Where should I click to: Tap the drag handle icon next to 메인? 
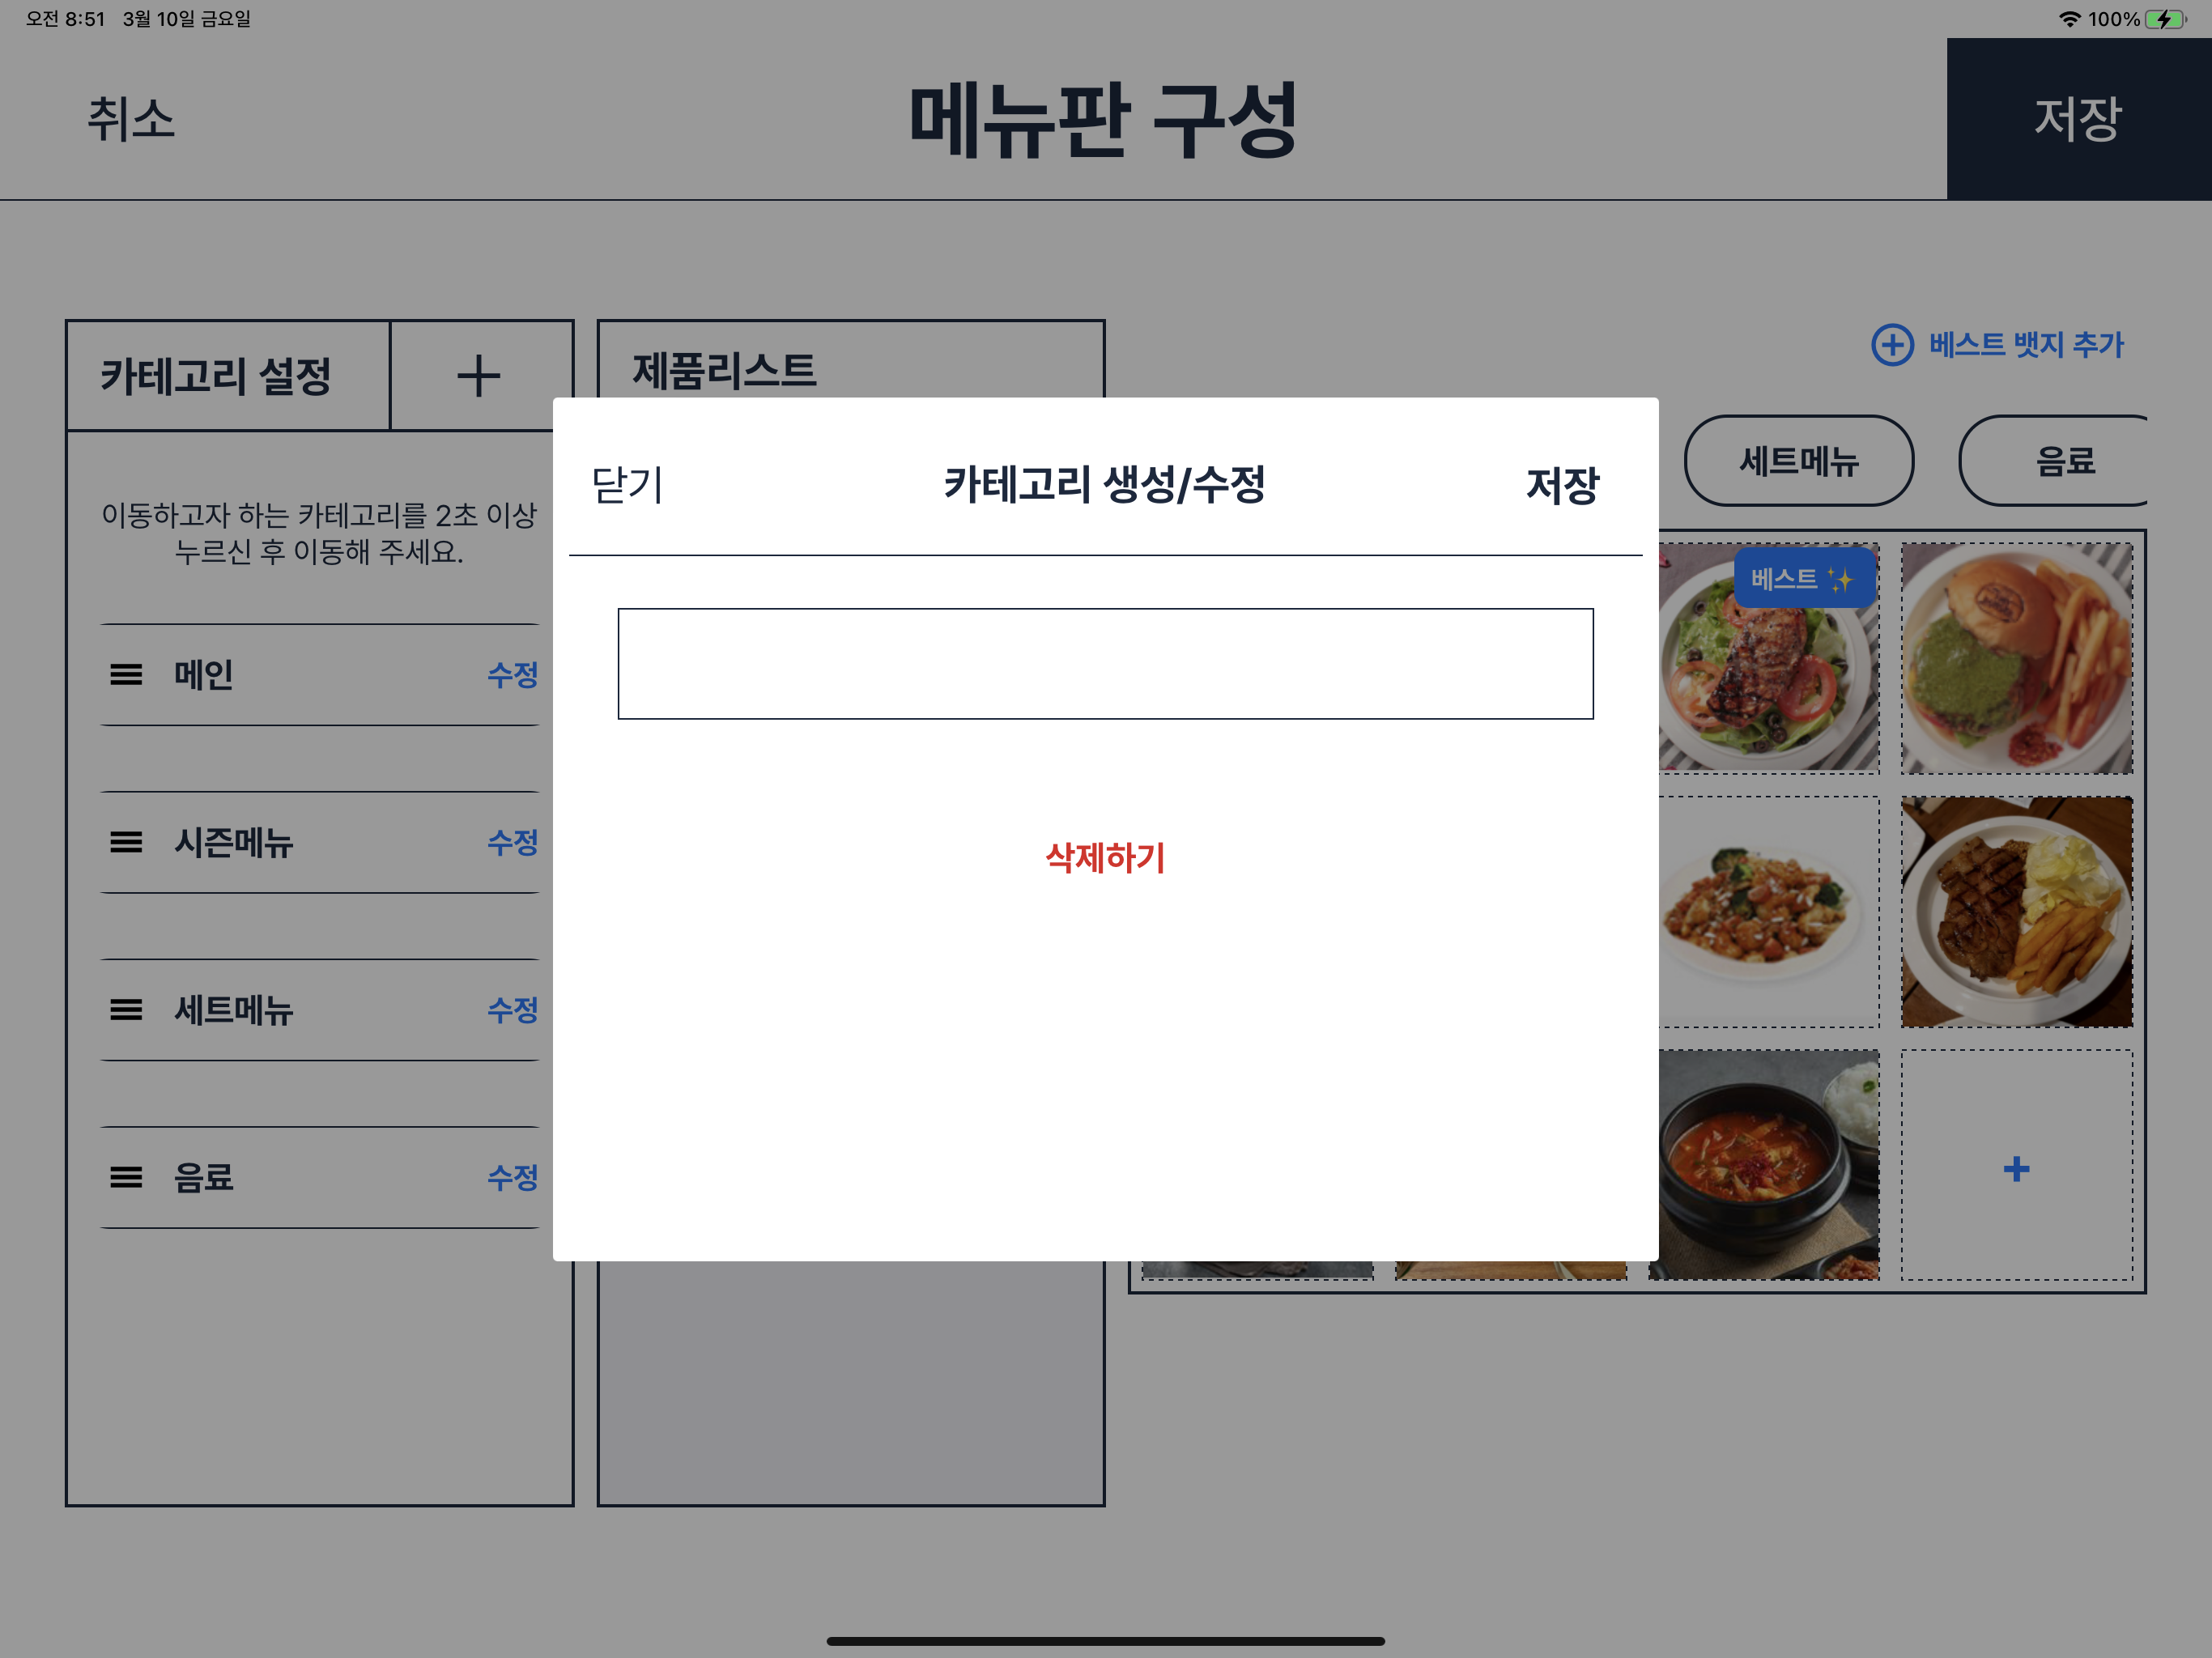click(x=126, y=675)
